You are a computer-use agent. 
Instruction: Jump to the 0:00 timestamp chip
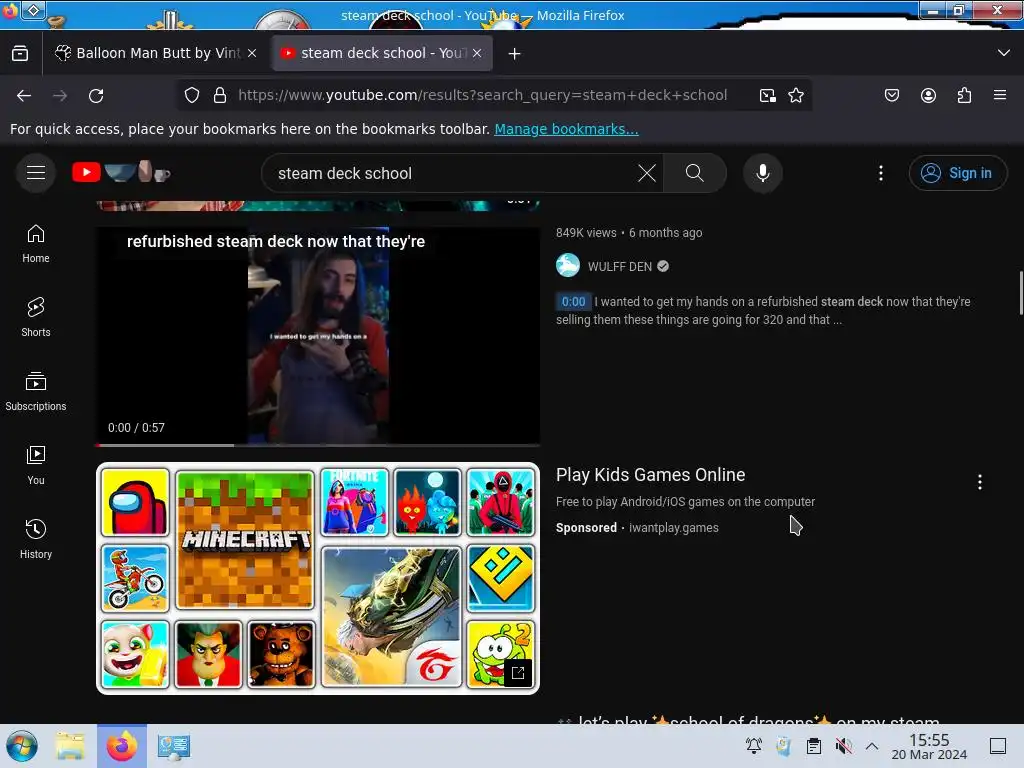click(573, 302)
